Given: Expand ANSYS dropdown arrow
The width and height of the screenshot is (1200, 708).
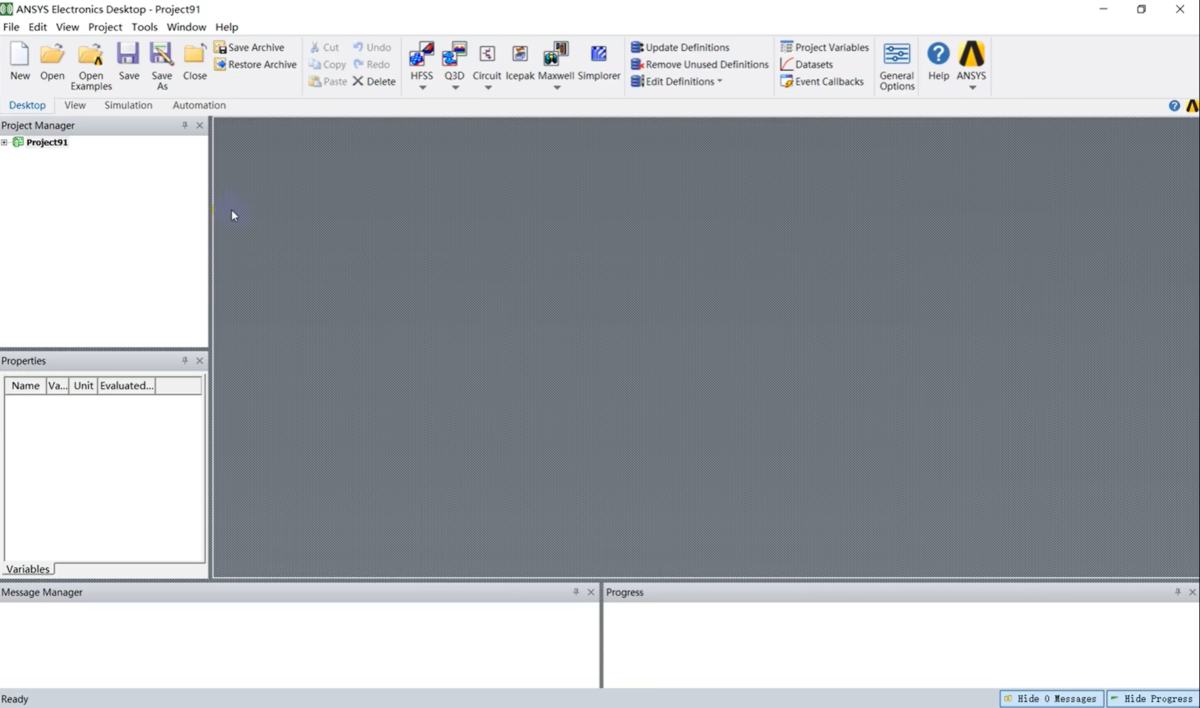Looking at the screenshot, I should (x=972, y=88).
